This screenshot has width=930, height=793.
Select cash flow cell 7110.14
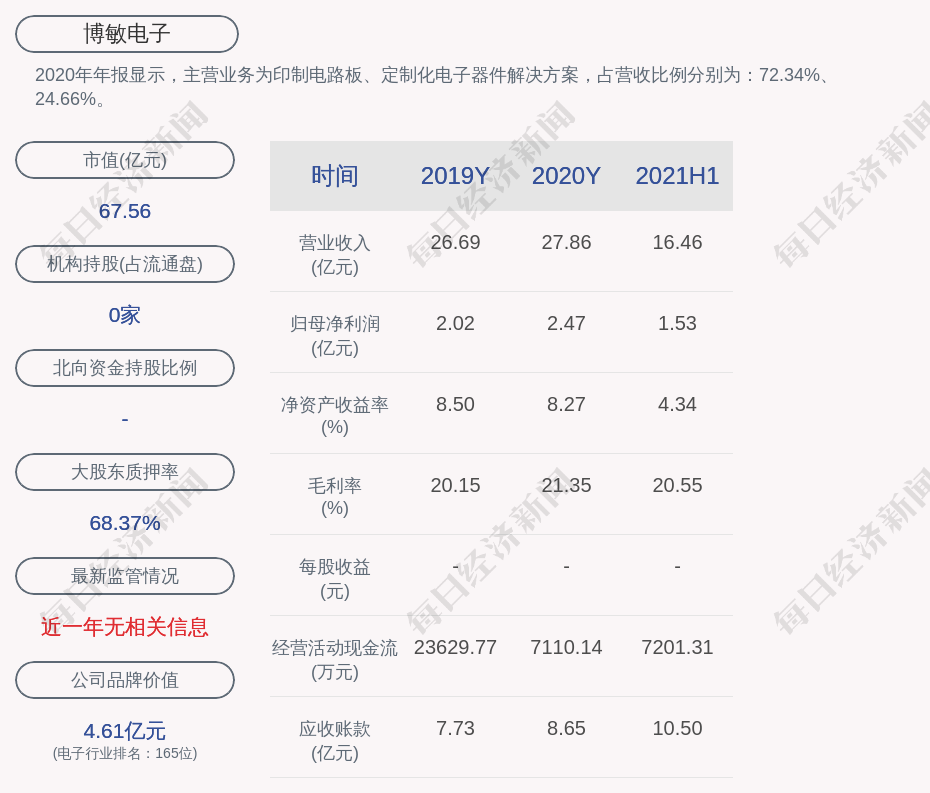point(566,647)
